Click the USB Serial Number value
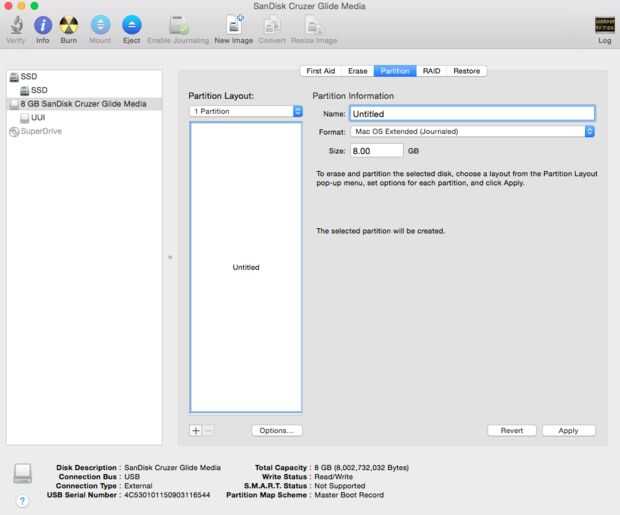Screen dimensions: 620x515 click(167, 495)
